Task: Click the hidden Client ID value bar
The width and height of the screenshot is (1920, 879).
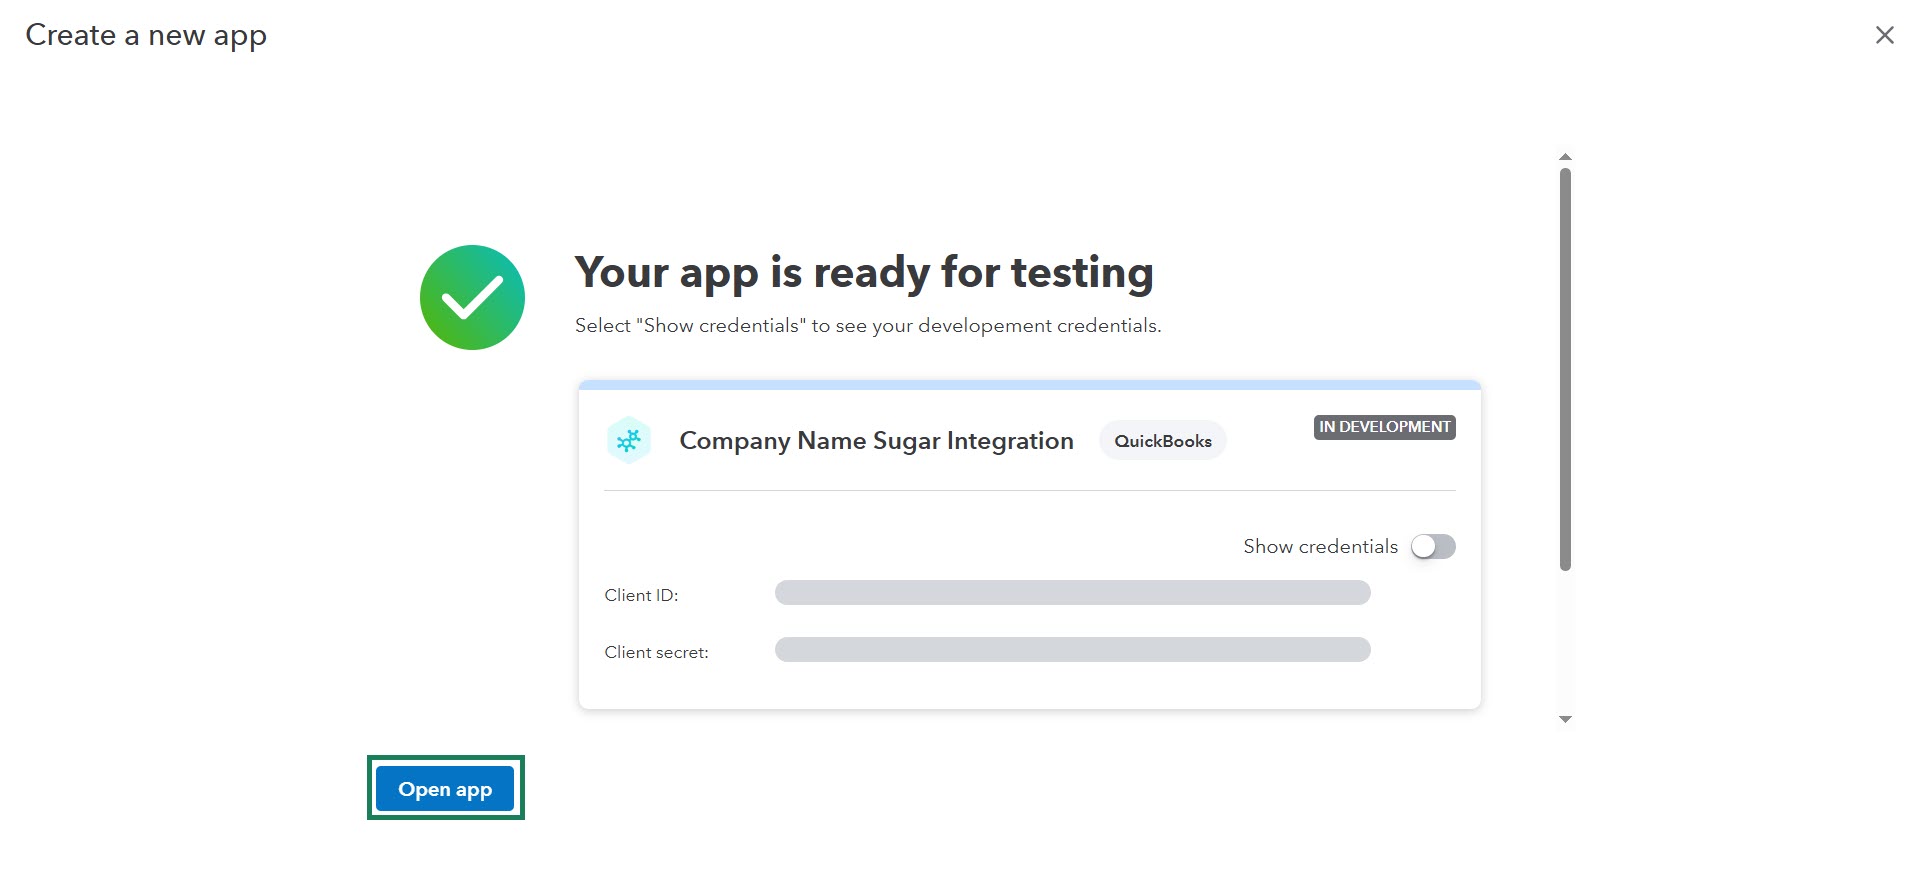Action: pos(1072,593)
